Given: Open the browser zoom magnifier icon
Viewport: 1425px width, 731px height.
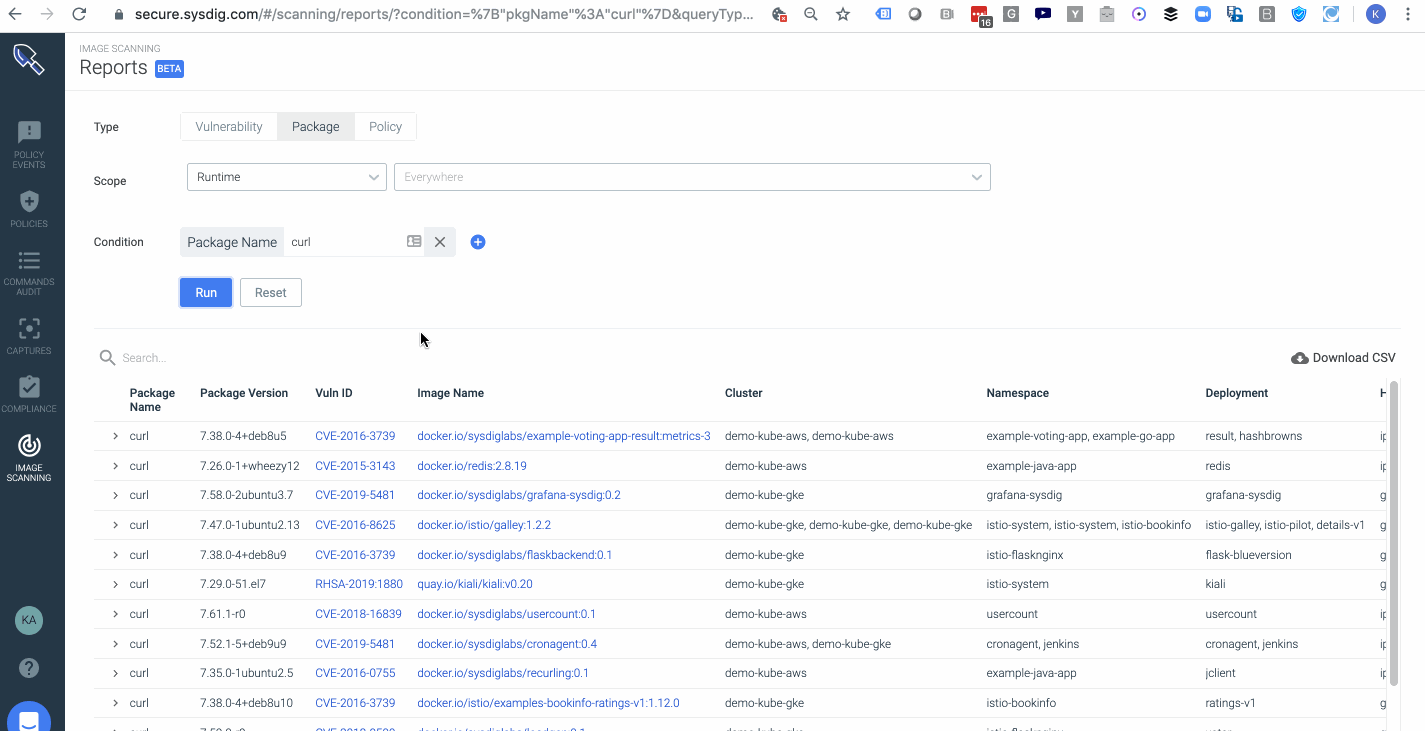Looking at the screenshot, I should pyautogui.click(x=811, y=15).
